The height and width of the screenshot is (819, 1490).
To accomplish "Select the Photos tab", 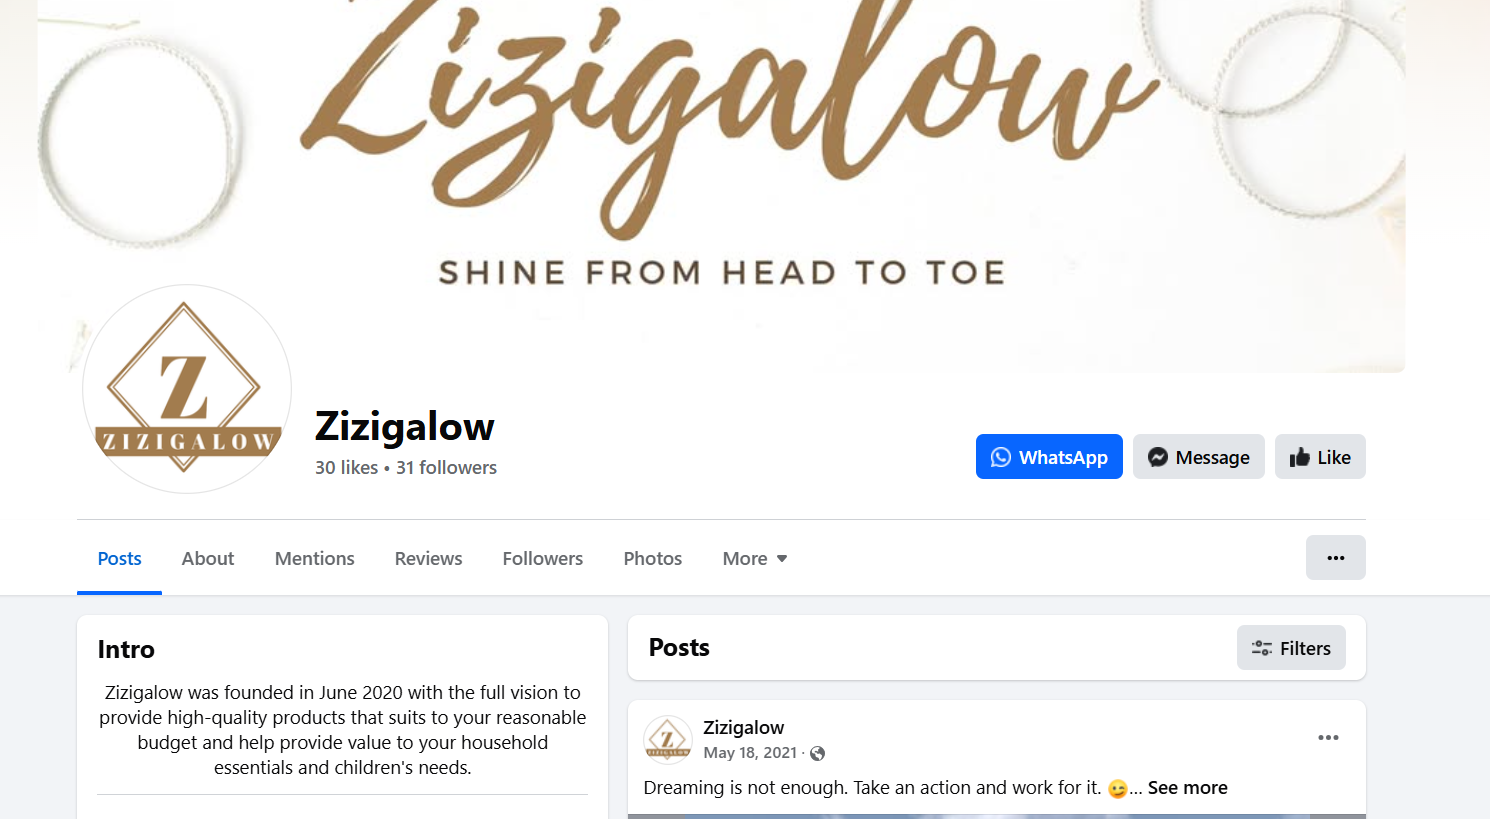I will [x=653, y=558].
